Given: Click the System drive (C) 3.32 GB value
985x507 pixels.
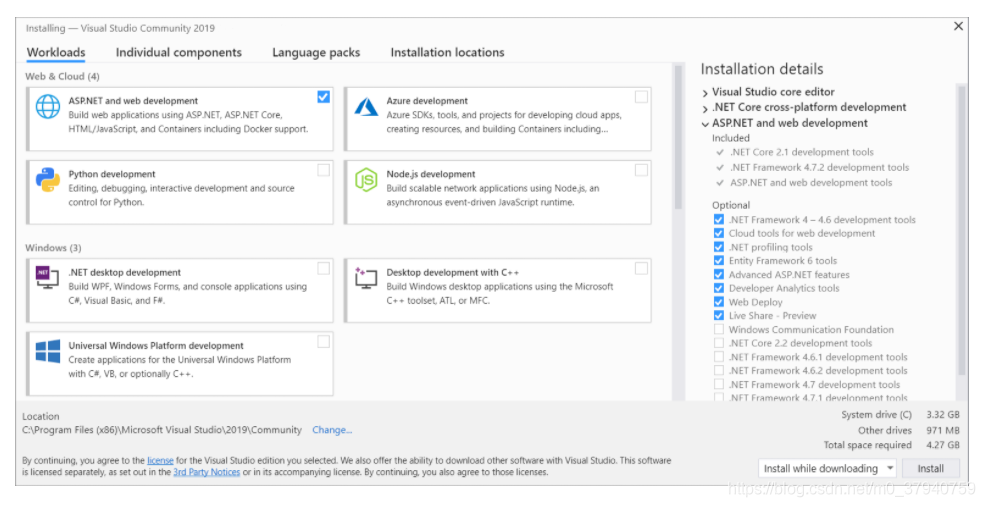Looking at the screenshot, I should point(943,415).
